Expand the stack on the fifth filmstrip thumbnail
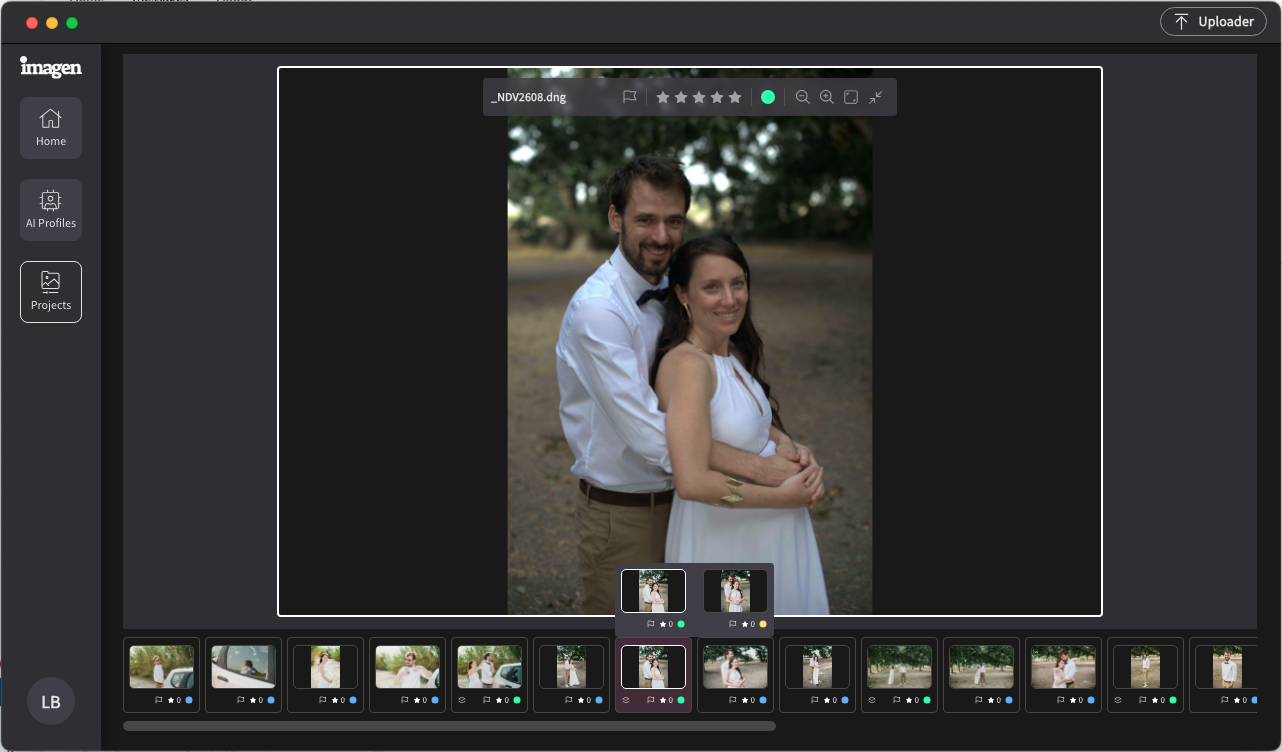 coord(461,700)
